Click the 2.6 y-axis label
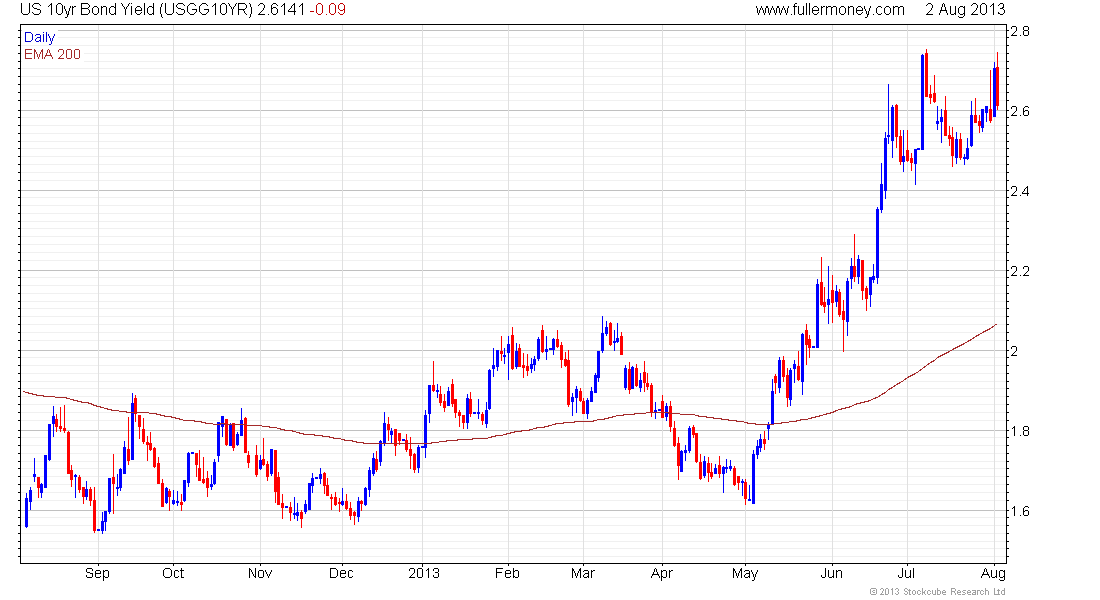This screenshot has width=1100, height=600. [1019, 111]
